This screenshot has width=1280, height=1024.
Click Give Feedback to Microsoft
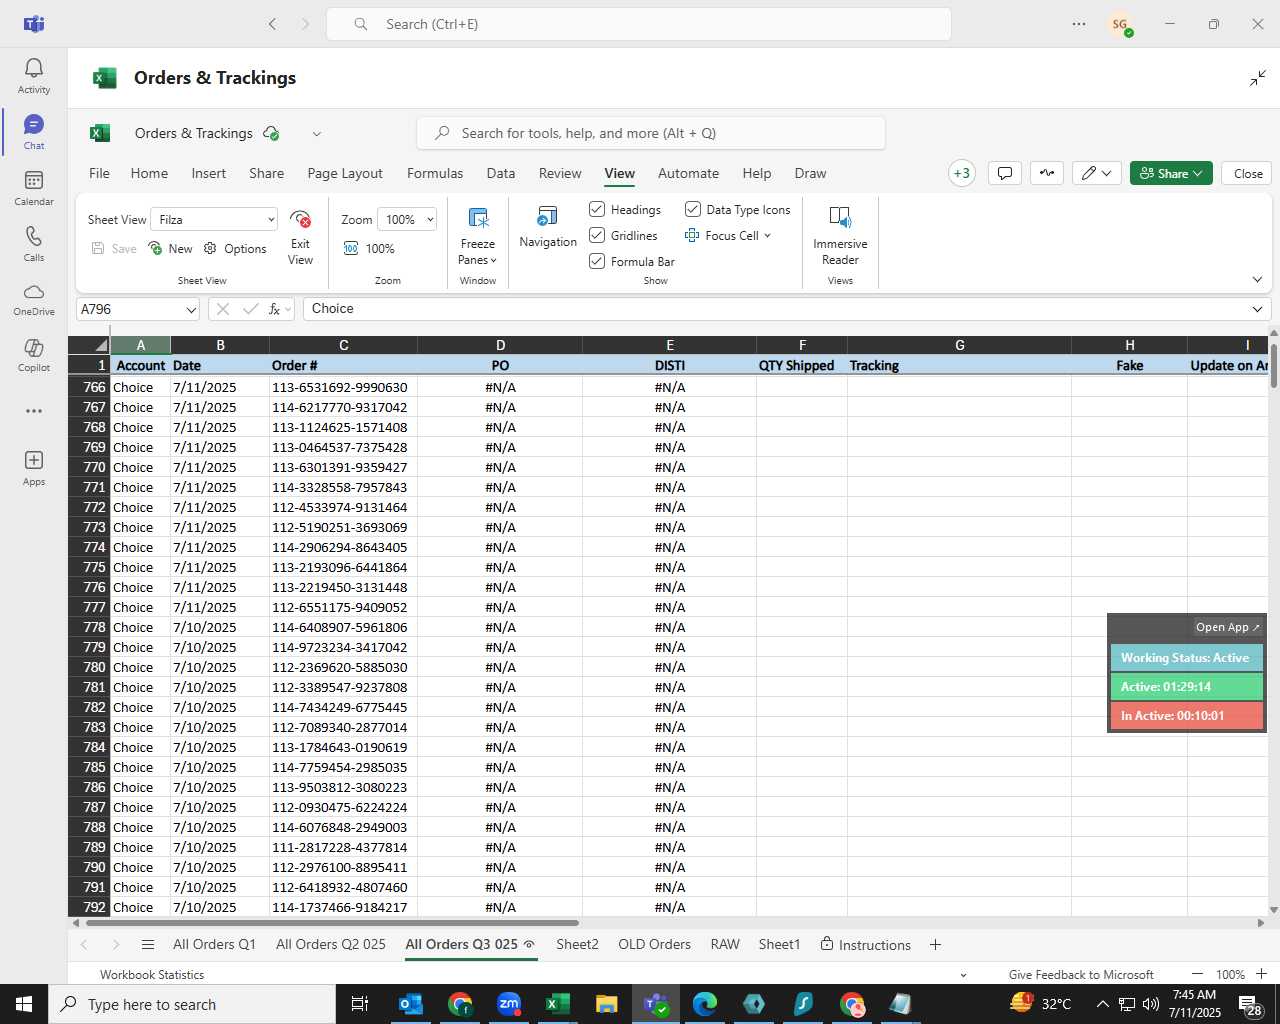tap(1081, 974)
